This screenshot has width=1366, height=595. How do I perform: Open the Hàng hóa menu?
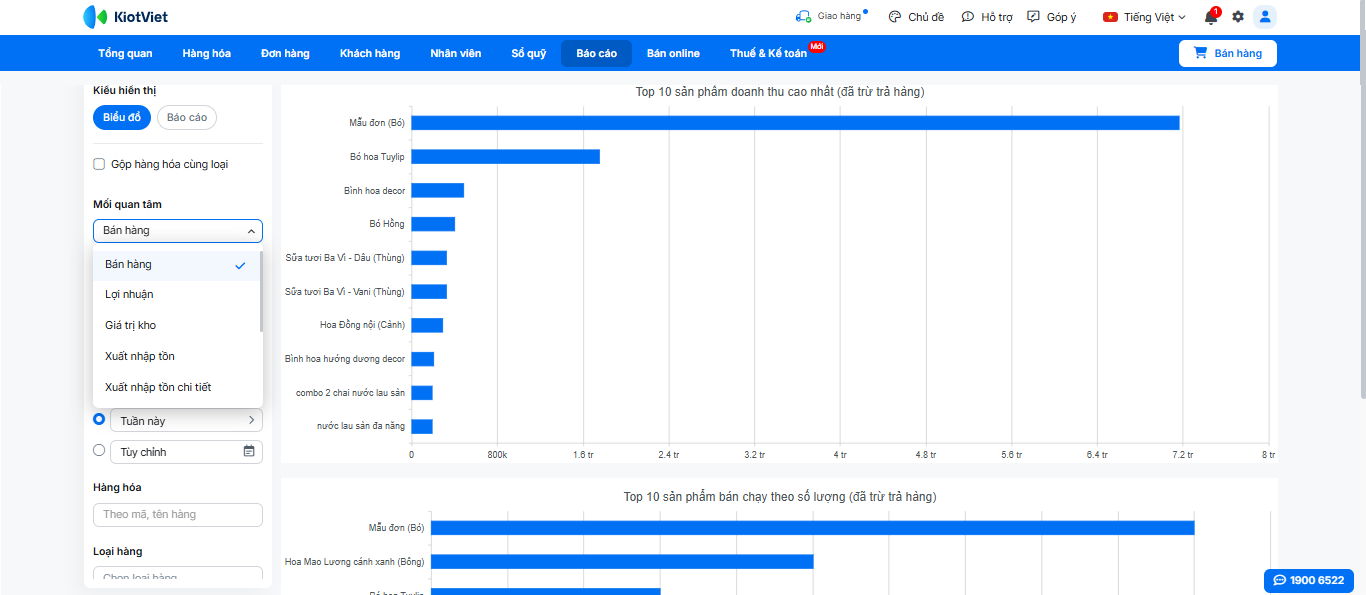206,53
